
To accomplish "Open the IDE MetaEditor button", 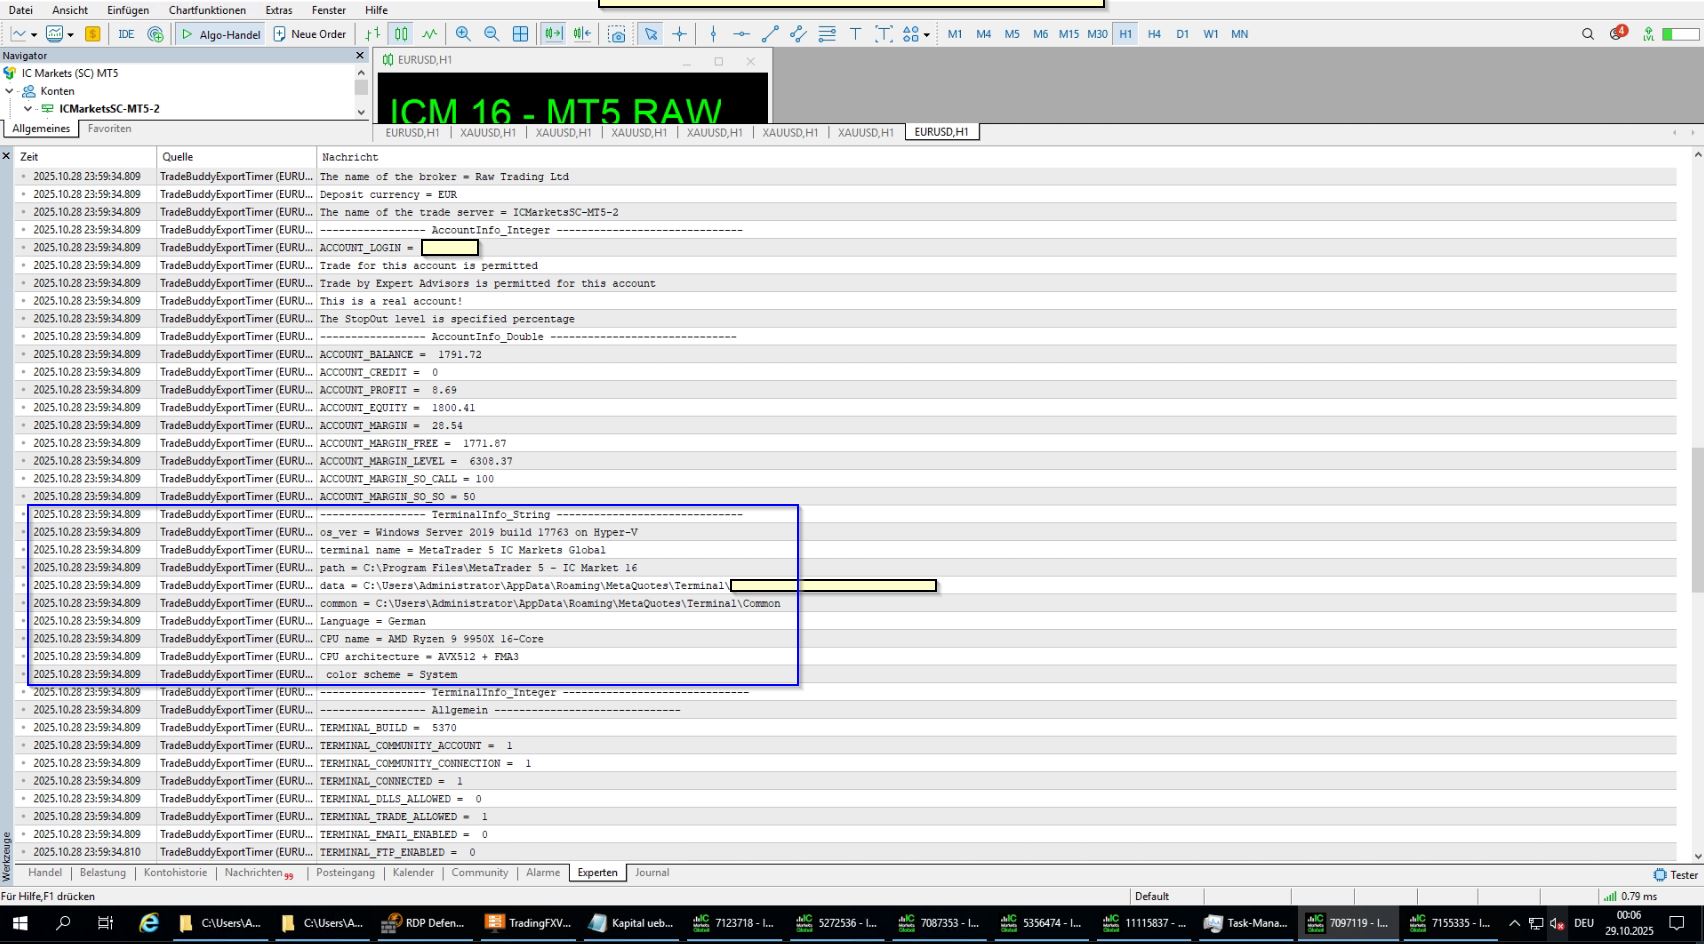I will tap(126, 34).
